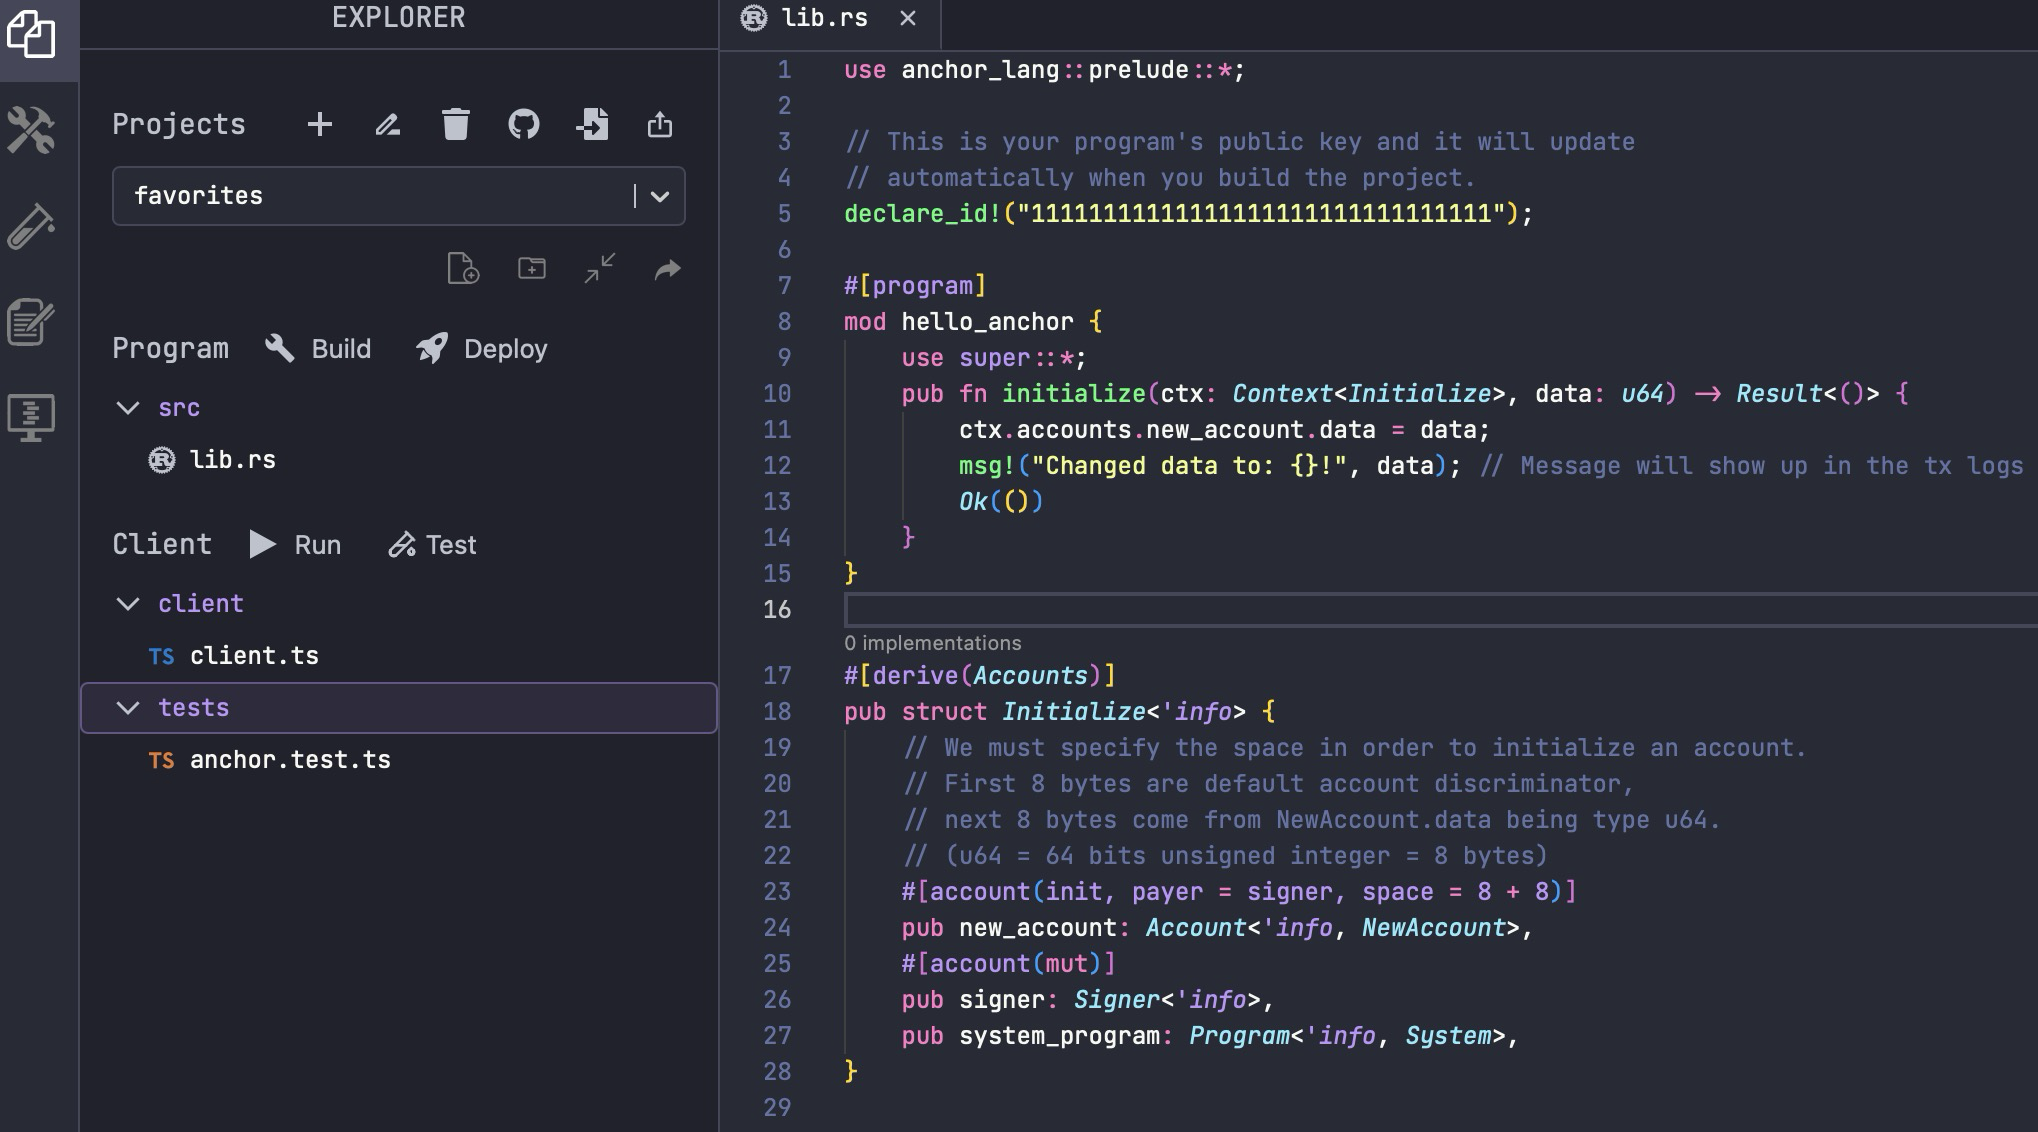This screenshot has height=1132, width=2038.
Task: Click the Deploy rocket icon
Action: click(x=432, y=348)
